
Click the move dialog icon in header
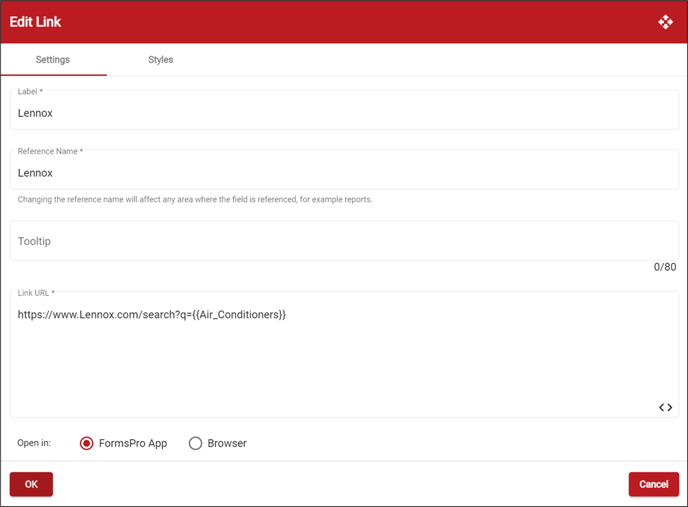click(x=665, y=22)
